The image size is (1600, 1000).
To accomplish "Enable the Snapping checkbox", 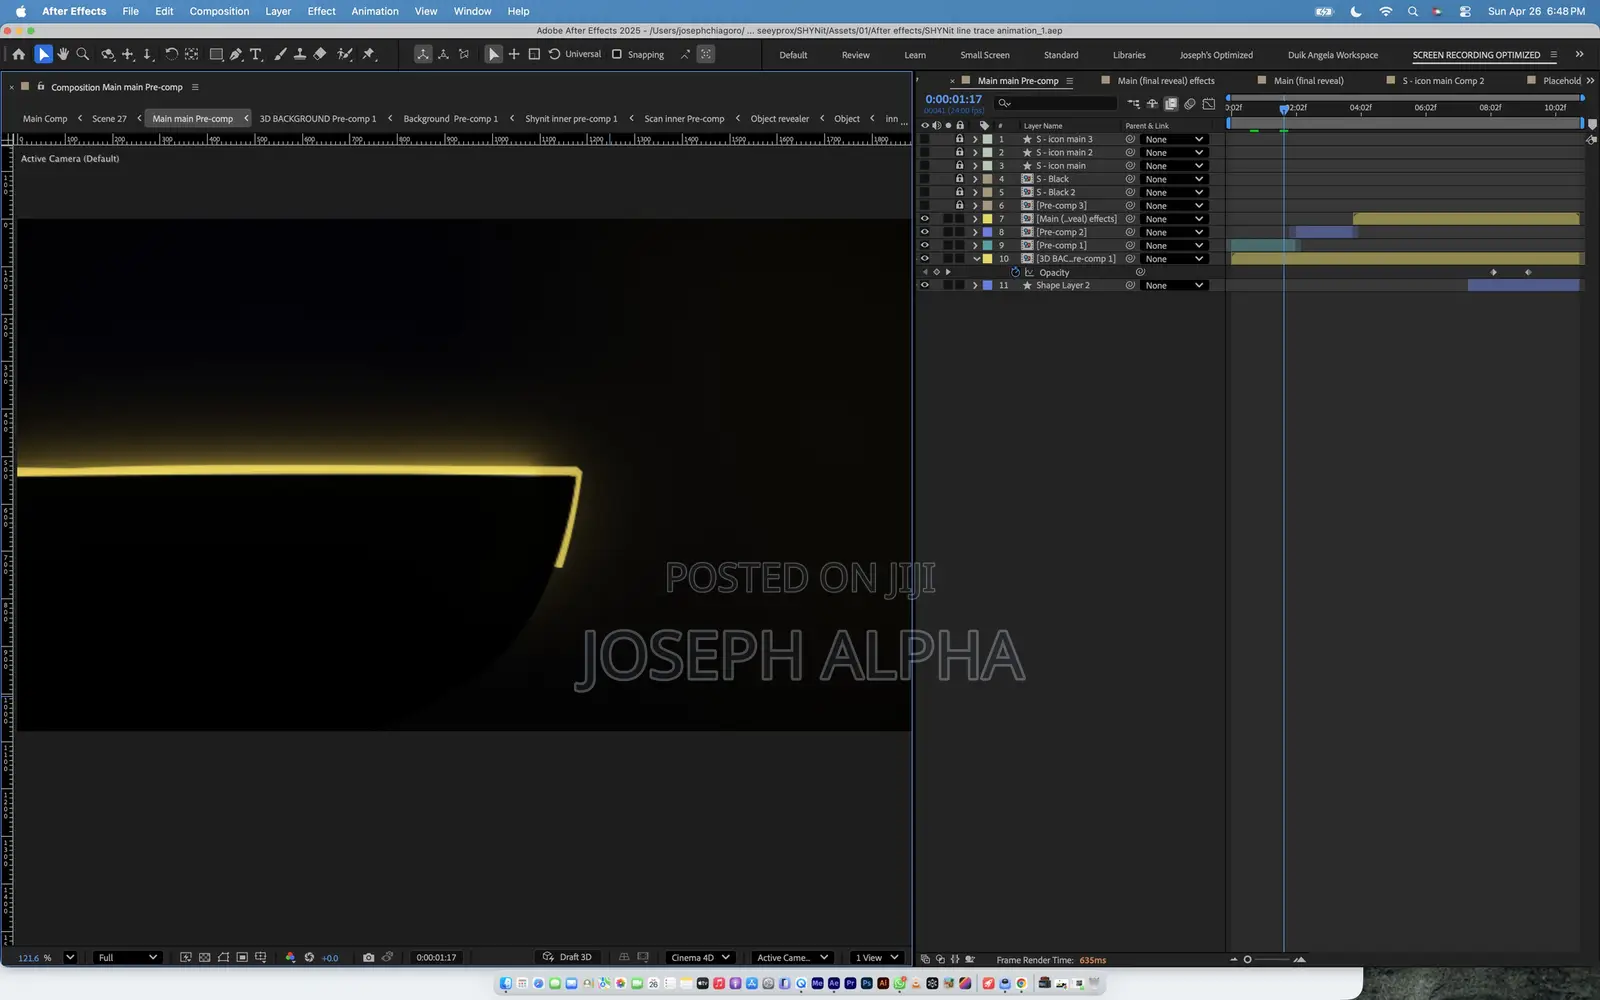I will click(x=617, y=54).
